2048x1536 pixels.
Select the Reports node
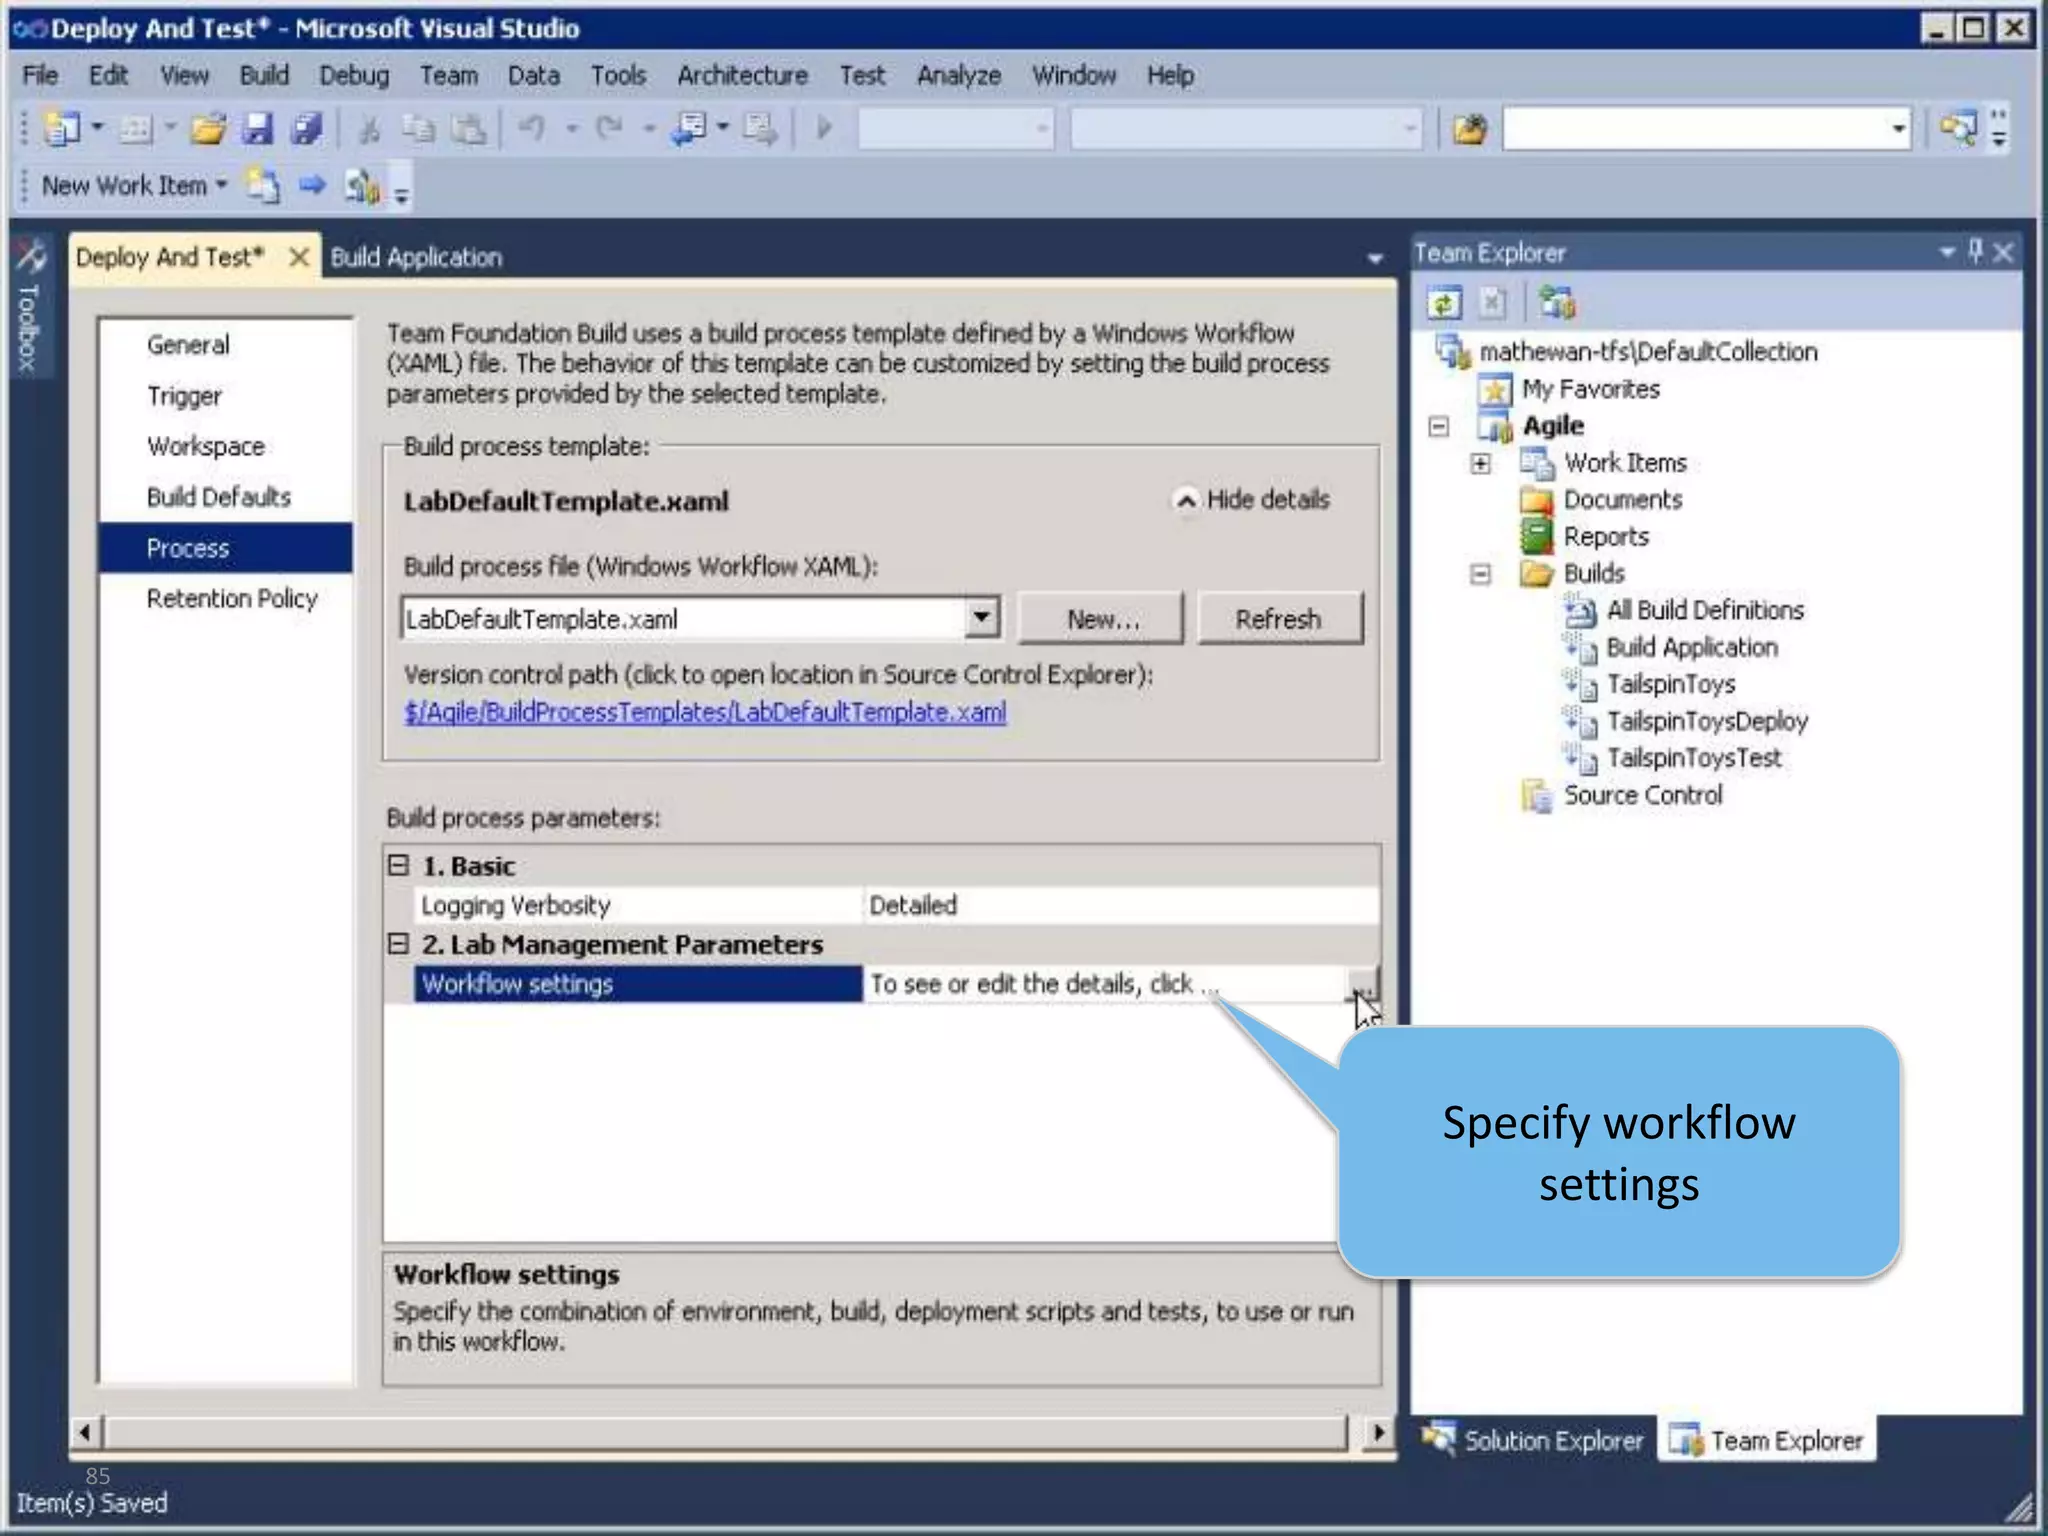[x=1606, y=537]
